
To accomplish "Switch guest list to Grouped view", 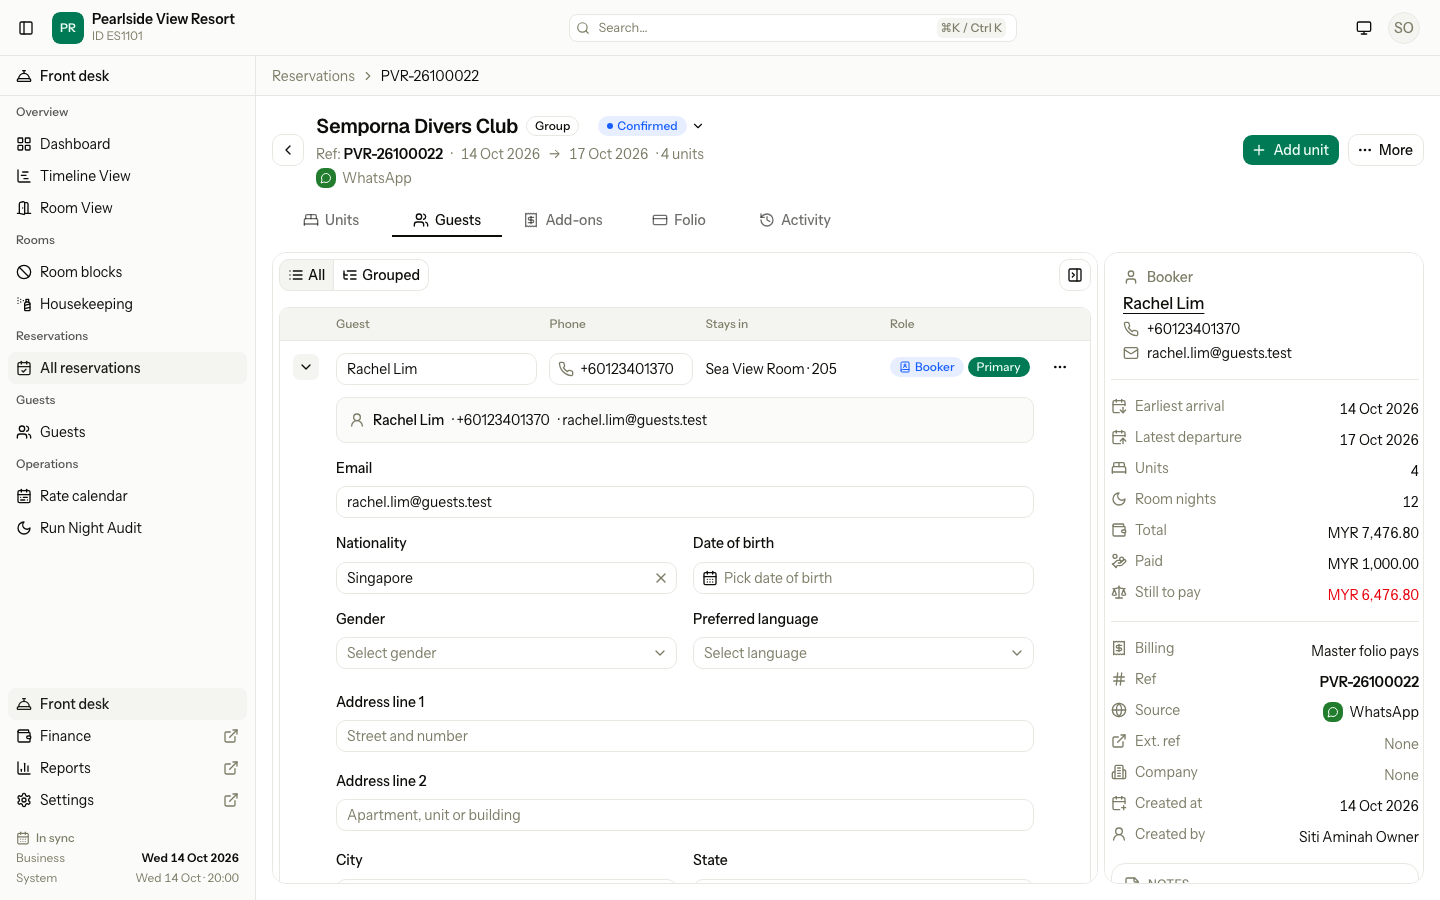I will 381,275.
